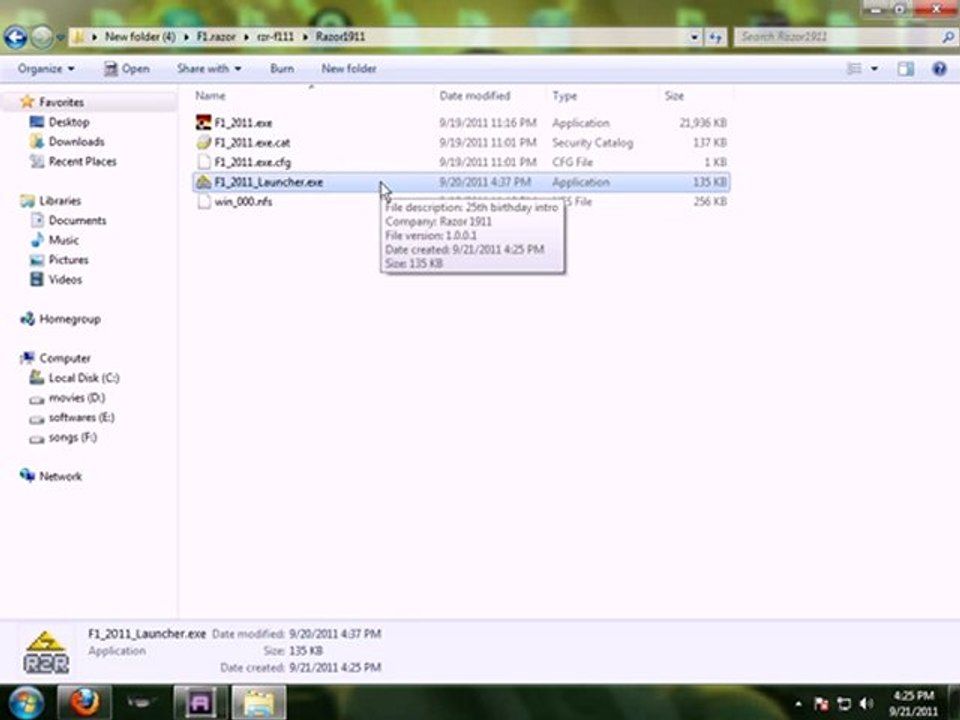Open the Pictures library
This screenshot has width=960, height=720.
[x=68, y=260]
